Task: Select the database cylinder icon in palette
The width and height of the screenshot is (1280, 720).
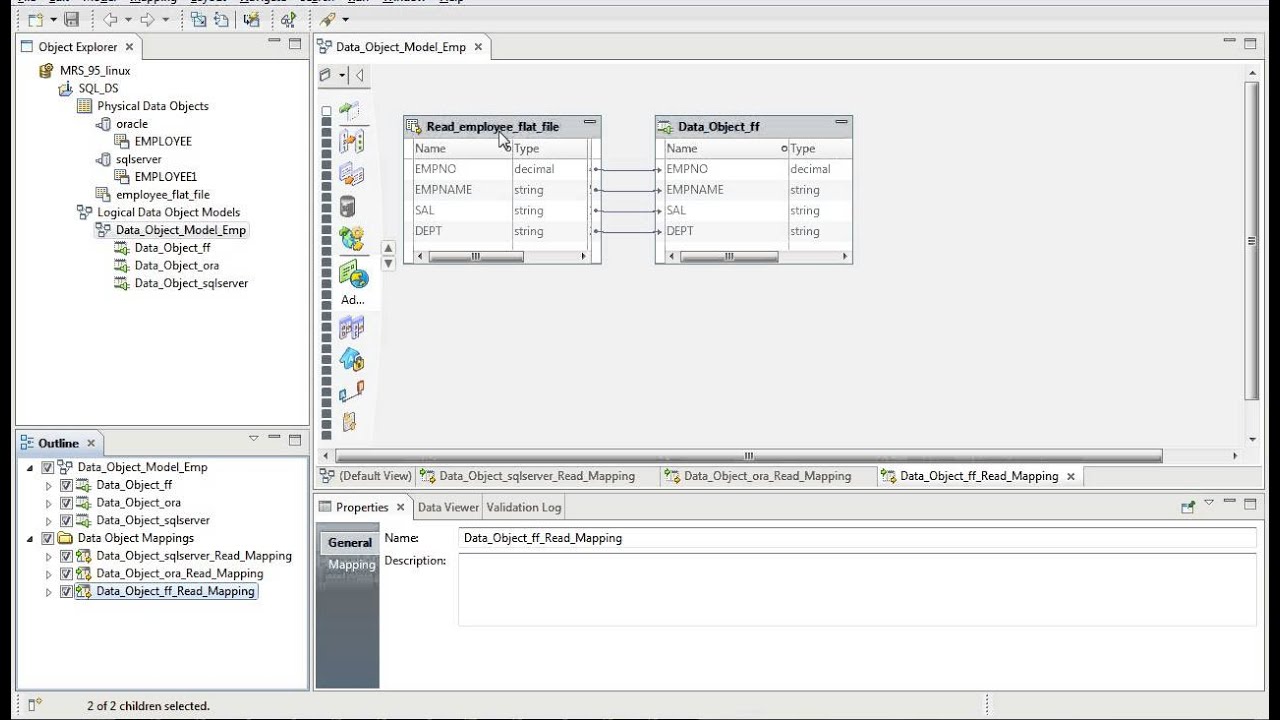Action: click(x=347, y=207)
